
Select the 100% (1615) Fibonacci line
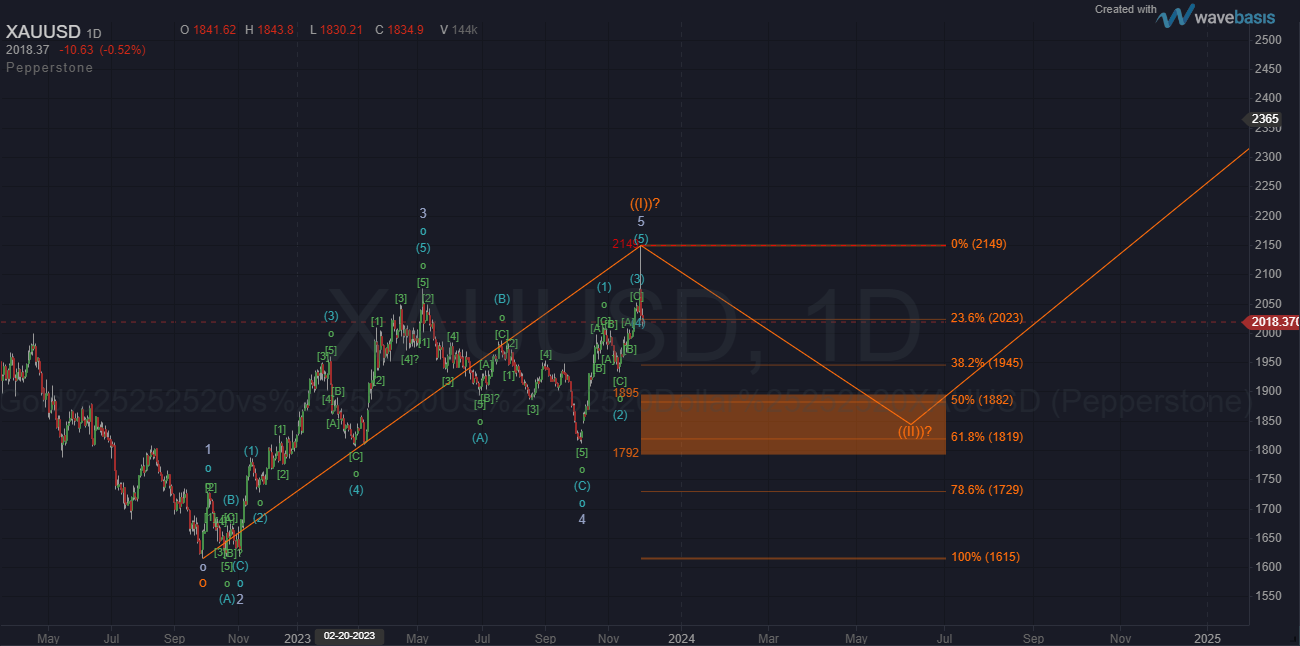tap(985, 557)
